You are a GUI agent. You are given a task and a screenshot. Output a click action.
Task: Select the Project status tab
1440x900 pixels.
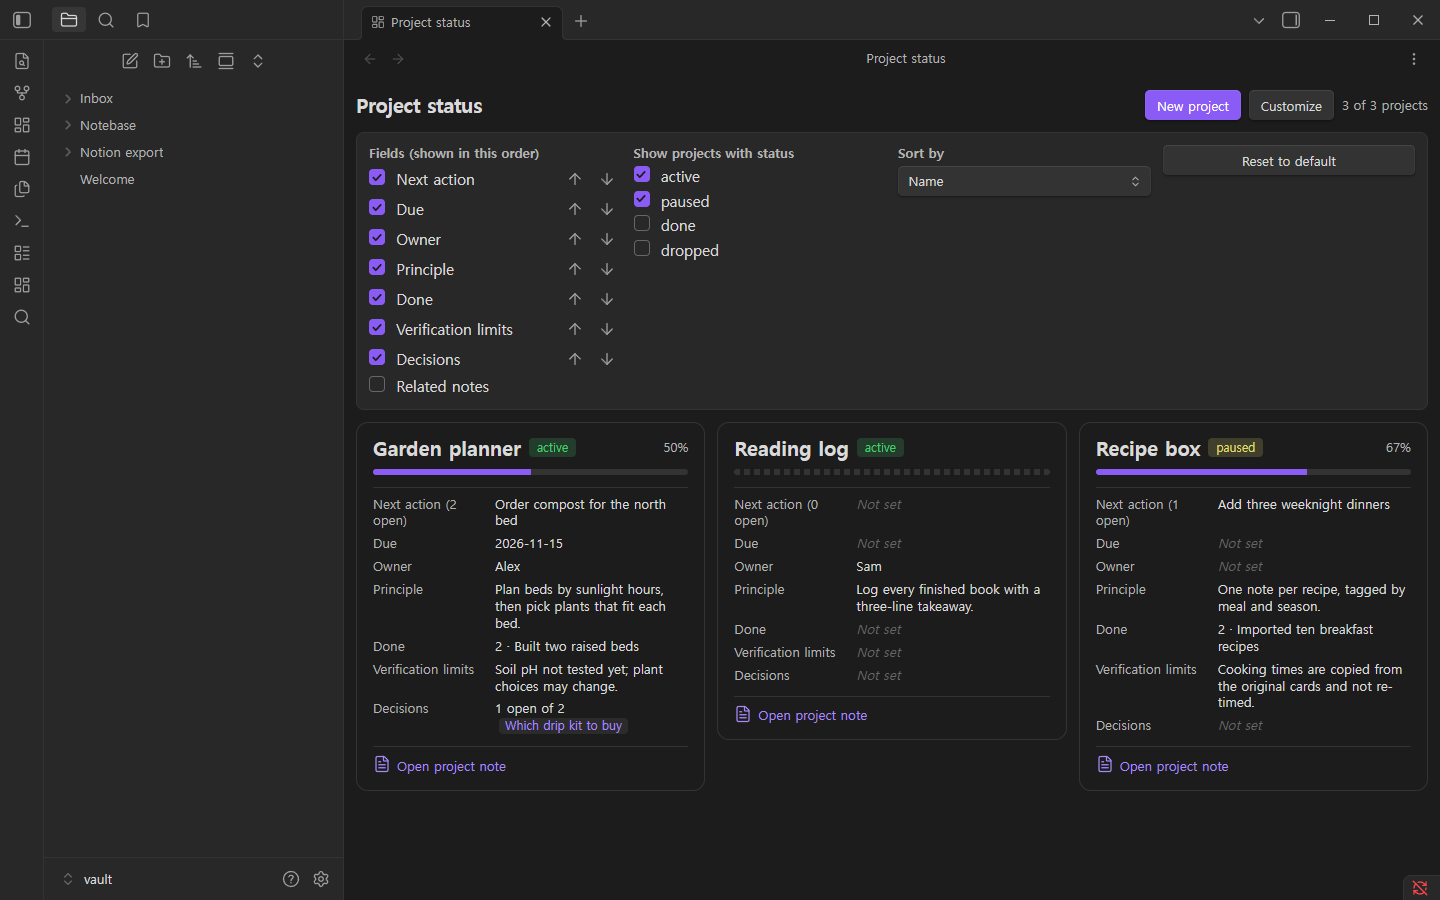coord(461,22)
